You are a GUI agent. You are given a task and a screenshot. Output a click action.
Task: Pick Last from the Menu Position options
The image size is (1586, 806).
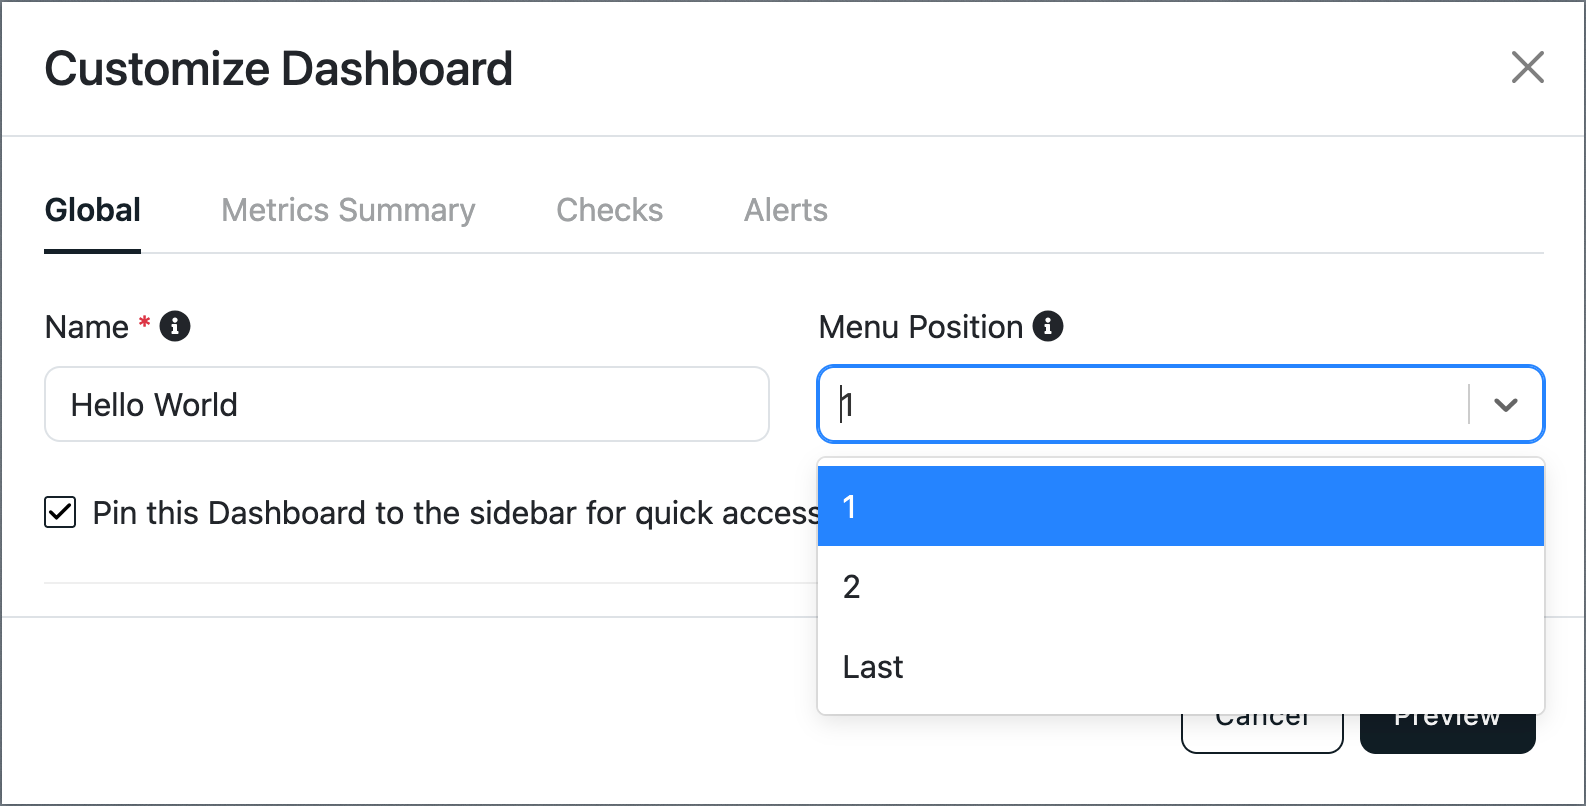pos(1181,666)
